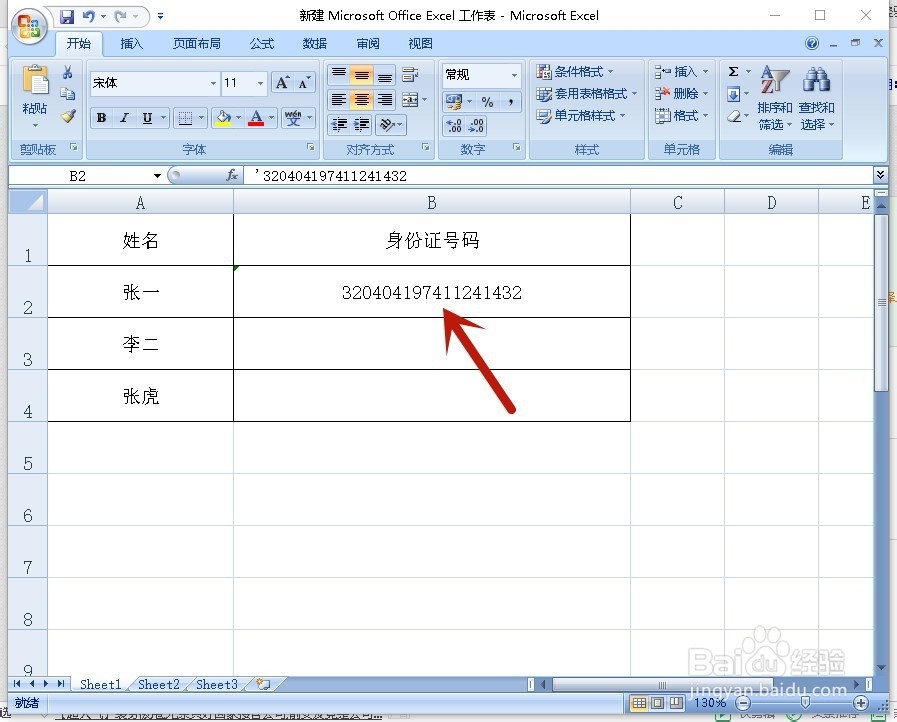897x722 pixels.
Task: Toggle wrap text (自动换行)
Action: 409,74
